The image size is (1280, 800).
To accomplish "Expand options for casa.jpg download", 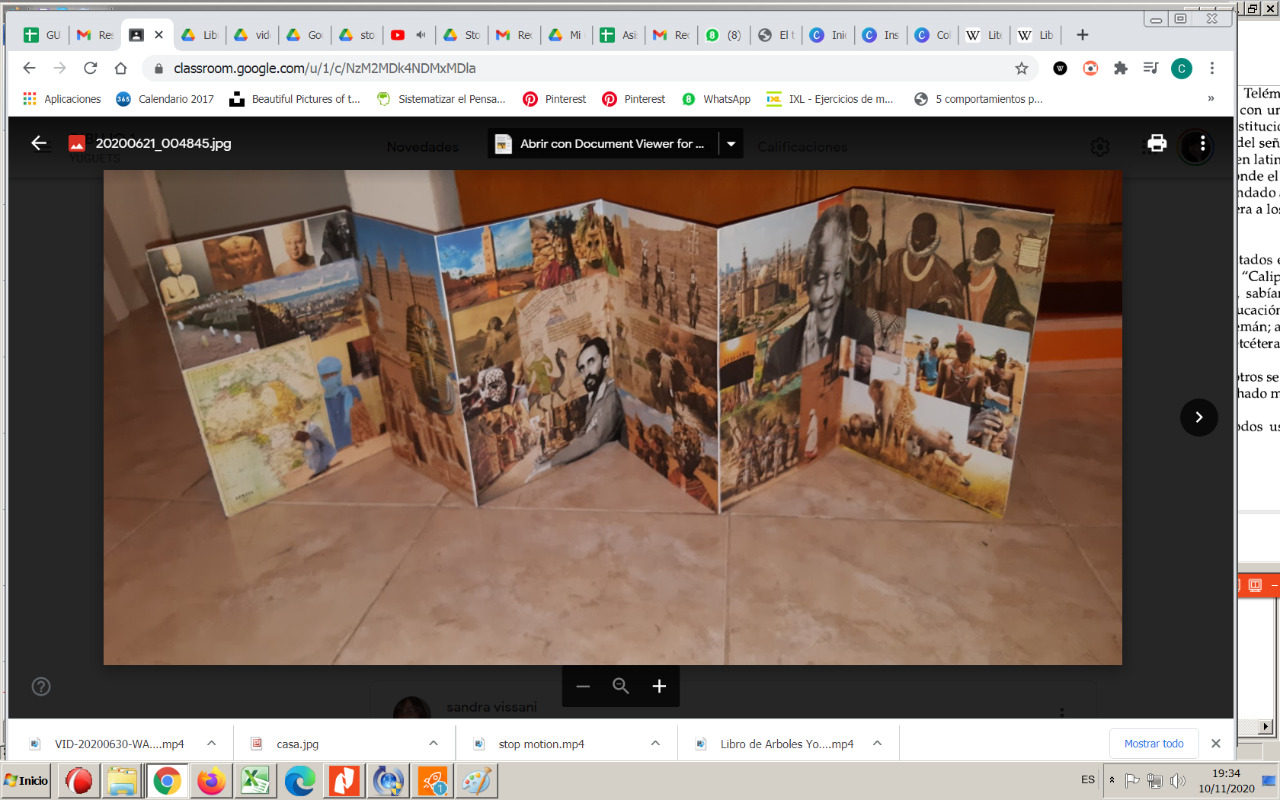I will 433,744.
